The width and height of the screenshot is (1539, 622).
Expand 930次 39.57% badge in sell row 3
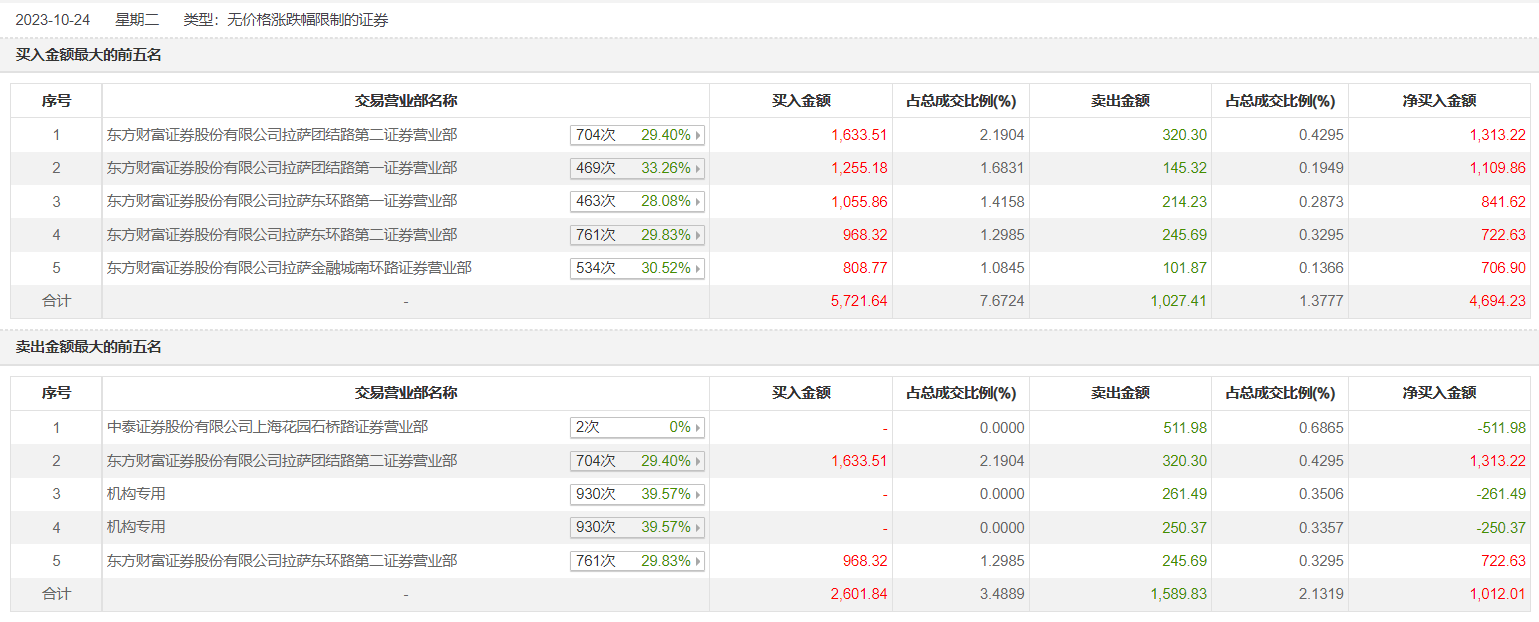pos(637,494)
